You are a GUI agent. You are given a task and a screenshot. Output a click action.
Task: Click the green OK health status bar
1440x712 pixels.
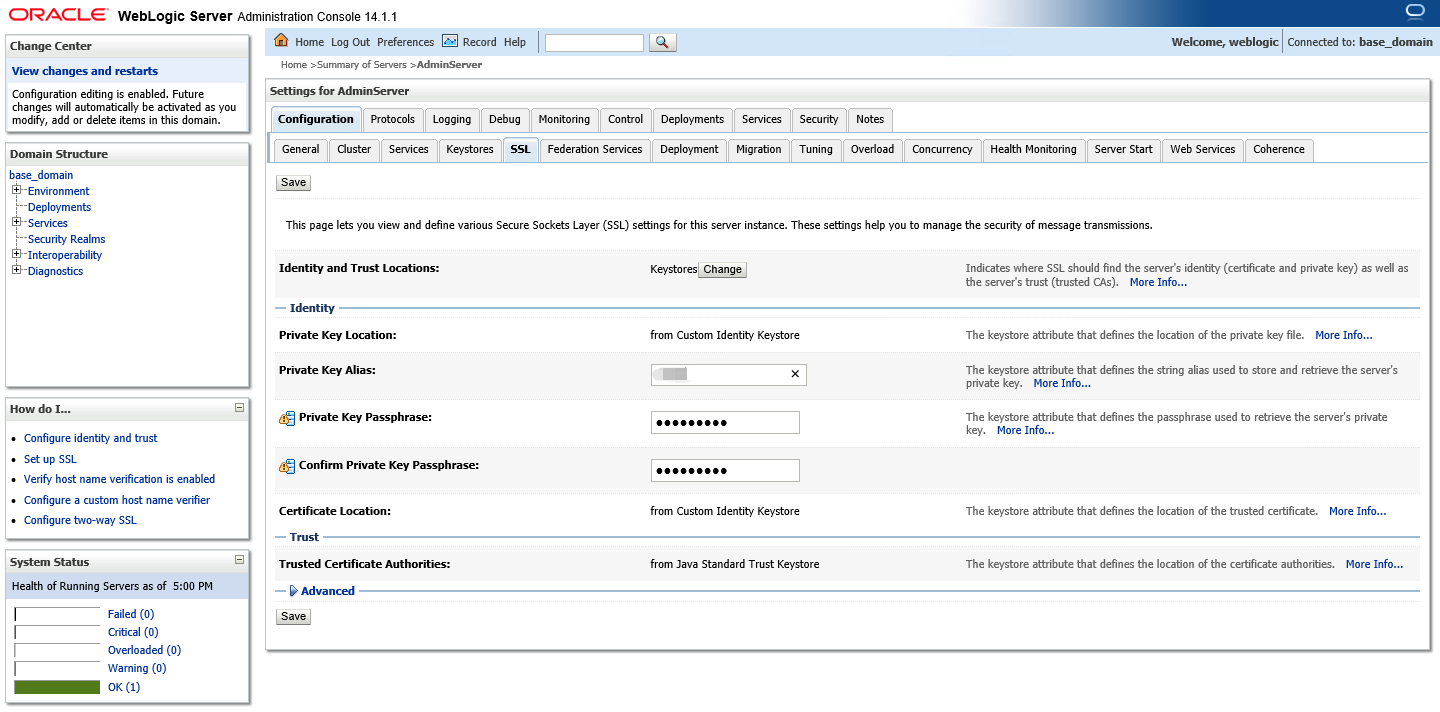click(x=56, y=686)
